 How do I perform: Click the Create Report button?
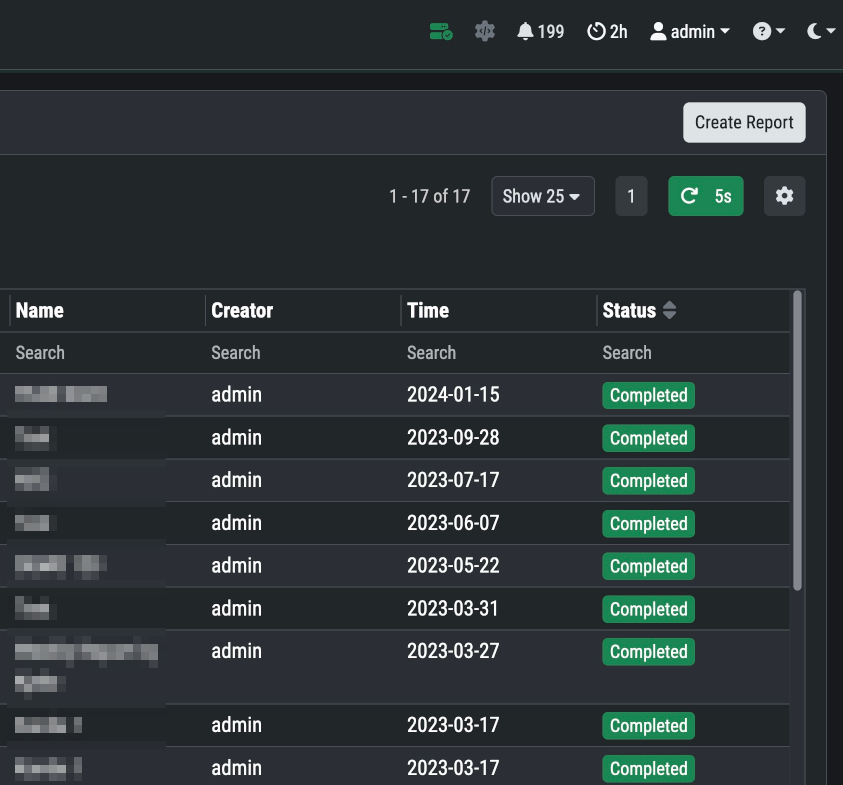(x=744, y=123)
